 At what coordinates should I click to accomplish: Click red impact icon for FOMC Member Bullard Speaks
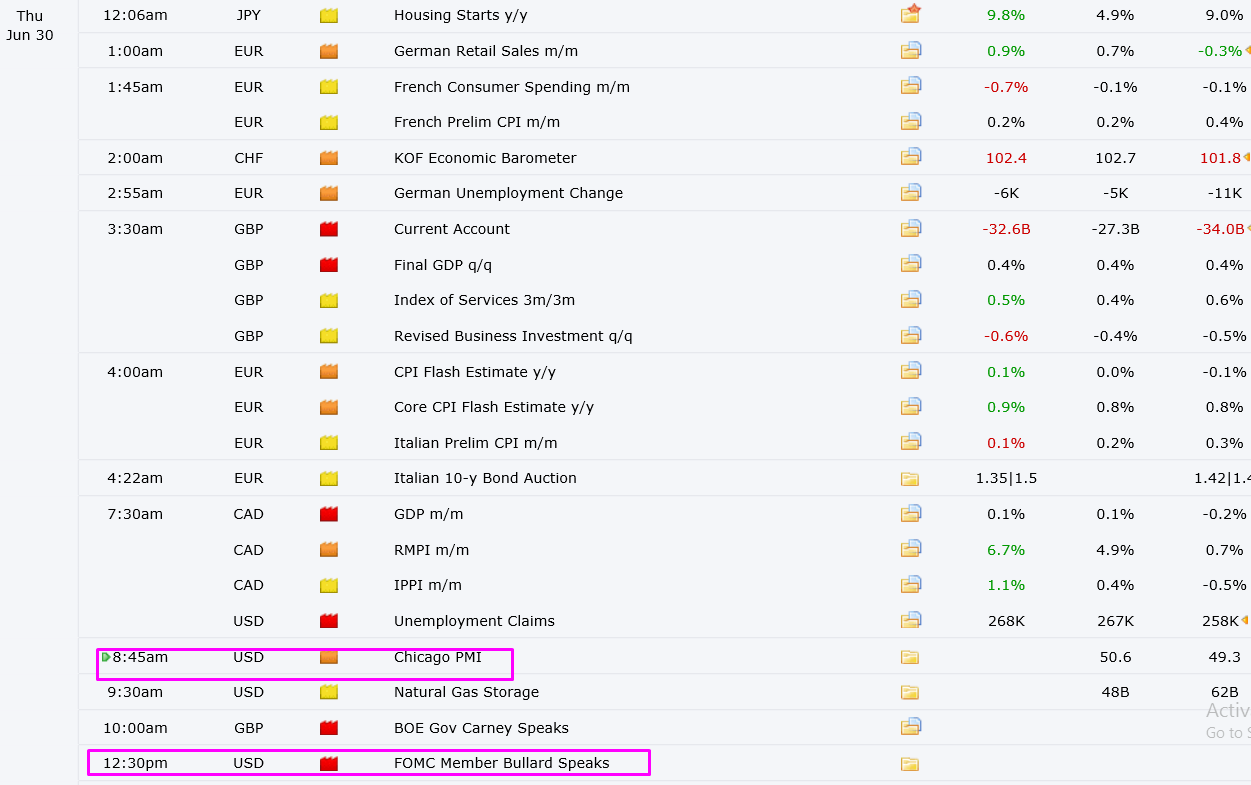click(329, 763)
